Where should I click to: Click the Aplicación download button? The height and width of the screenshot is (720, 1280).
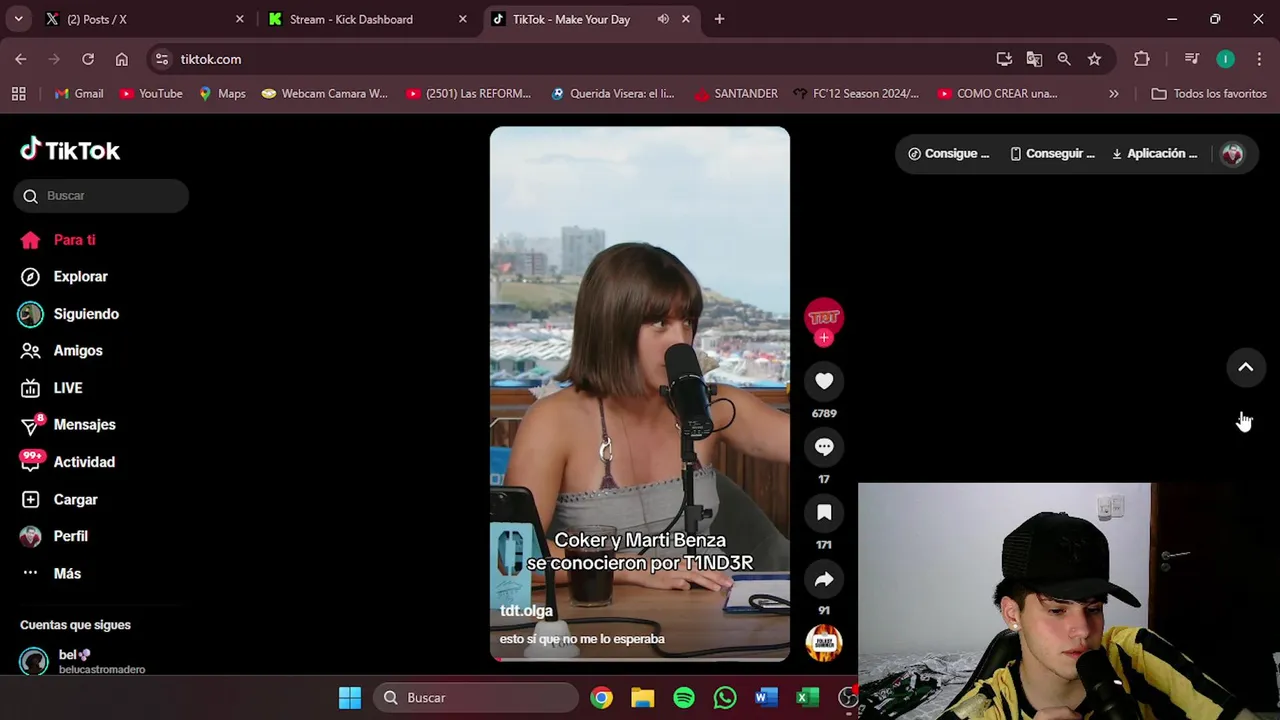[x=1154, y=154]
